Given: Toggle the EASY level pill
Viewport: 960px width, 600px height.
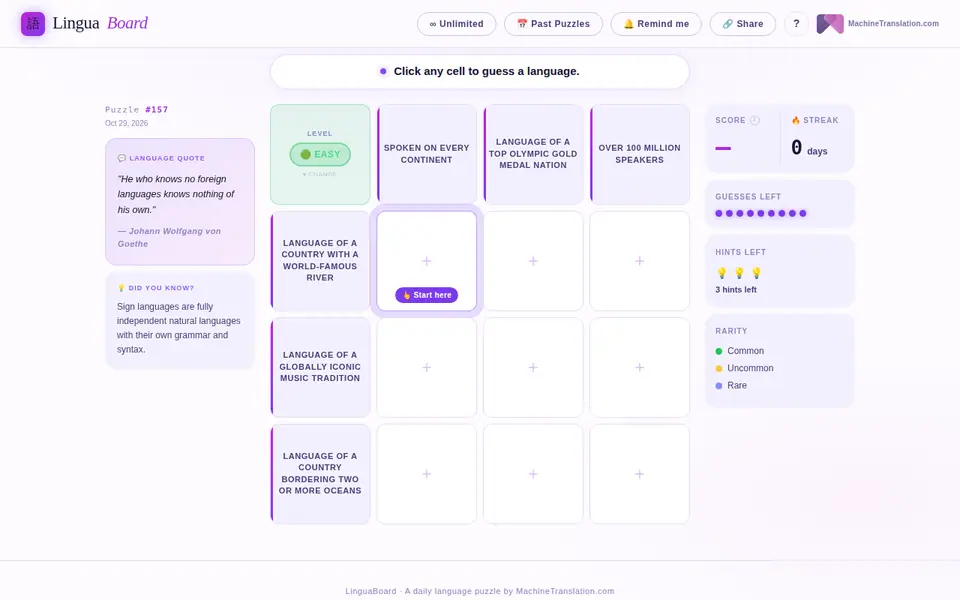Looking at the screenshot, I should coord(320,154).
